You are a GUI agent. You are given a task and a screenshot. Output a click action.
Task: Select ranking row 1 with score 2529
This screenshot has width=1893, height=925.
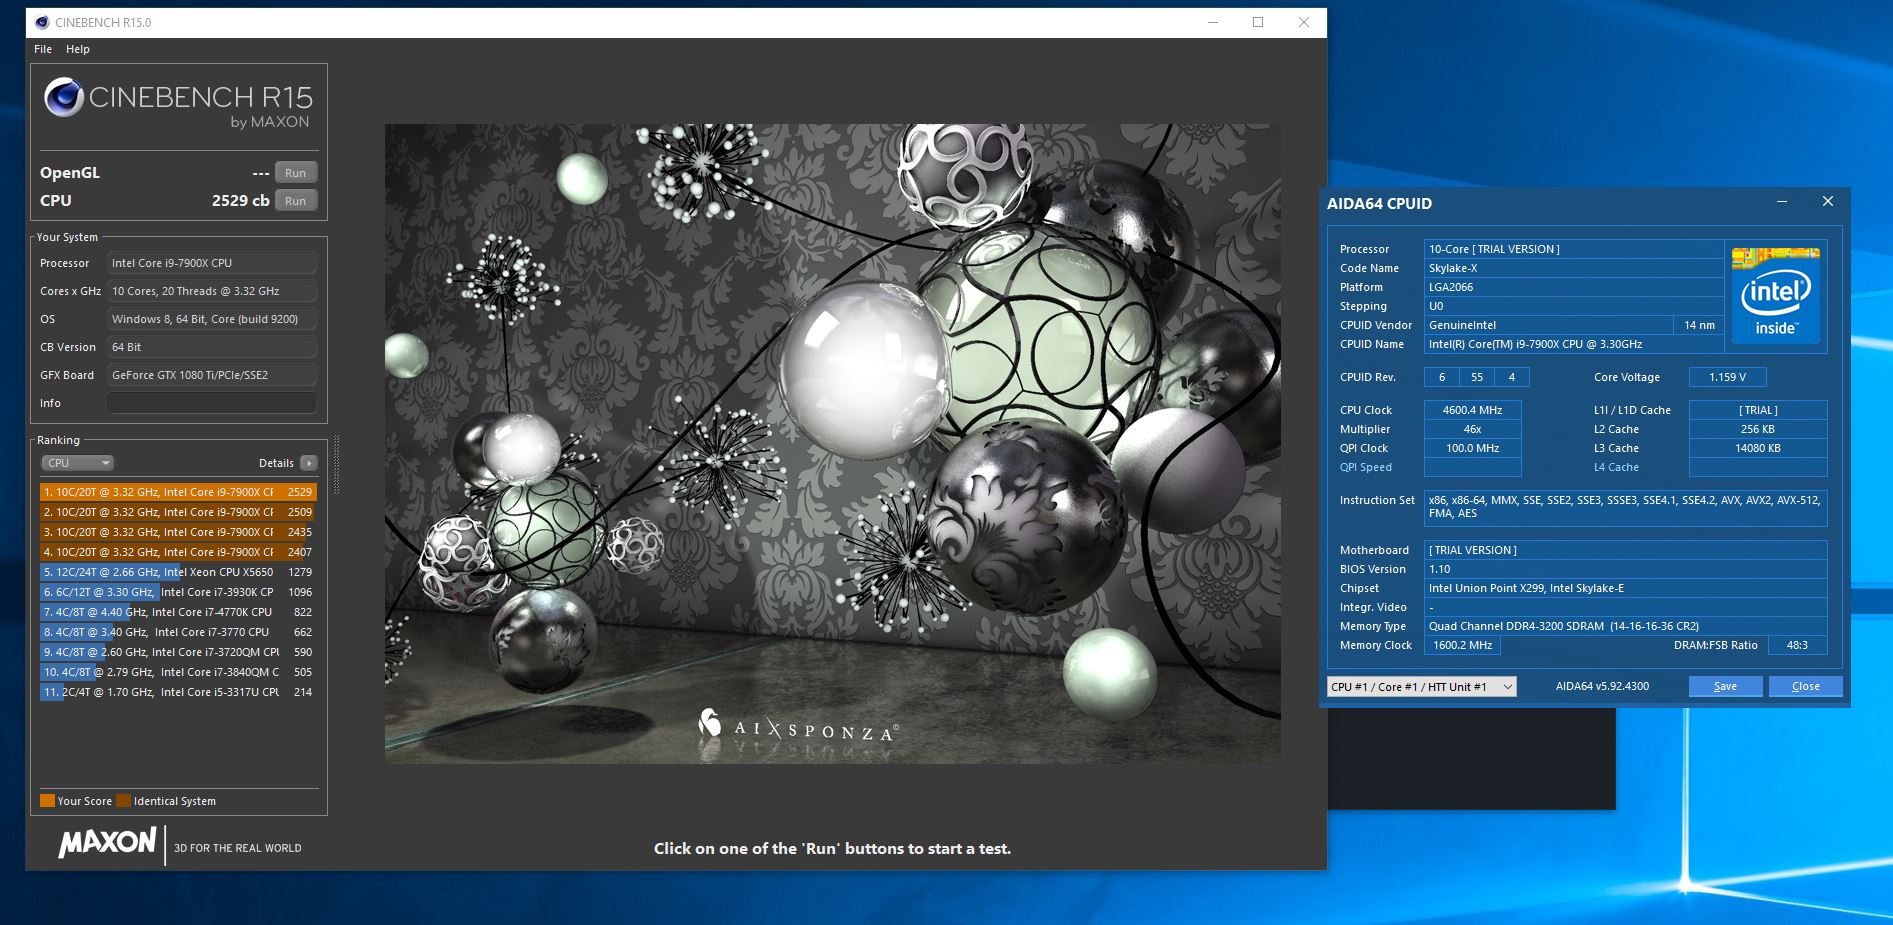[178, 492]
